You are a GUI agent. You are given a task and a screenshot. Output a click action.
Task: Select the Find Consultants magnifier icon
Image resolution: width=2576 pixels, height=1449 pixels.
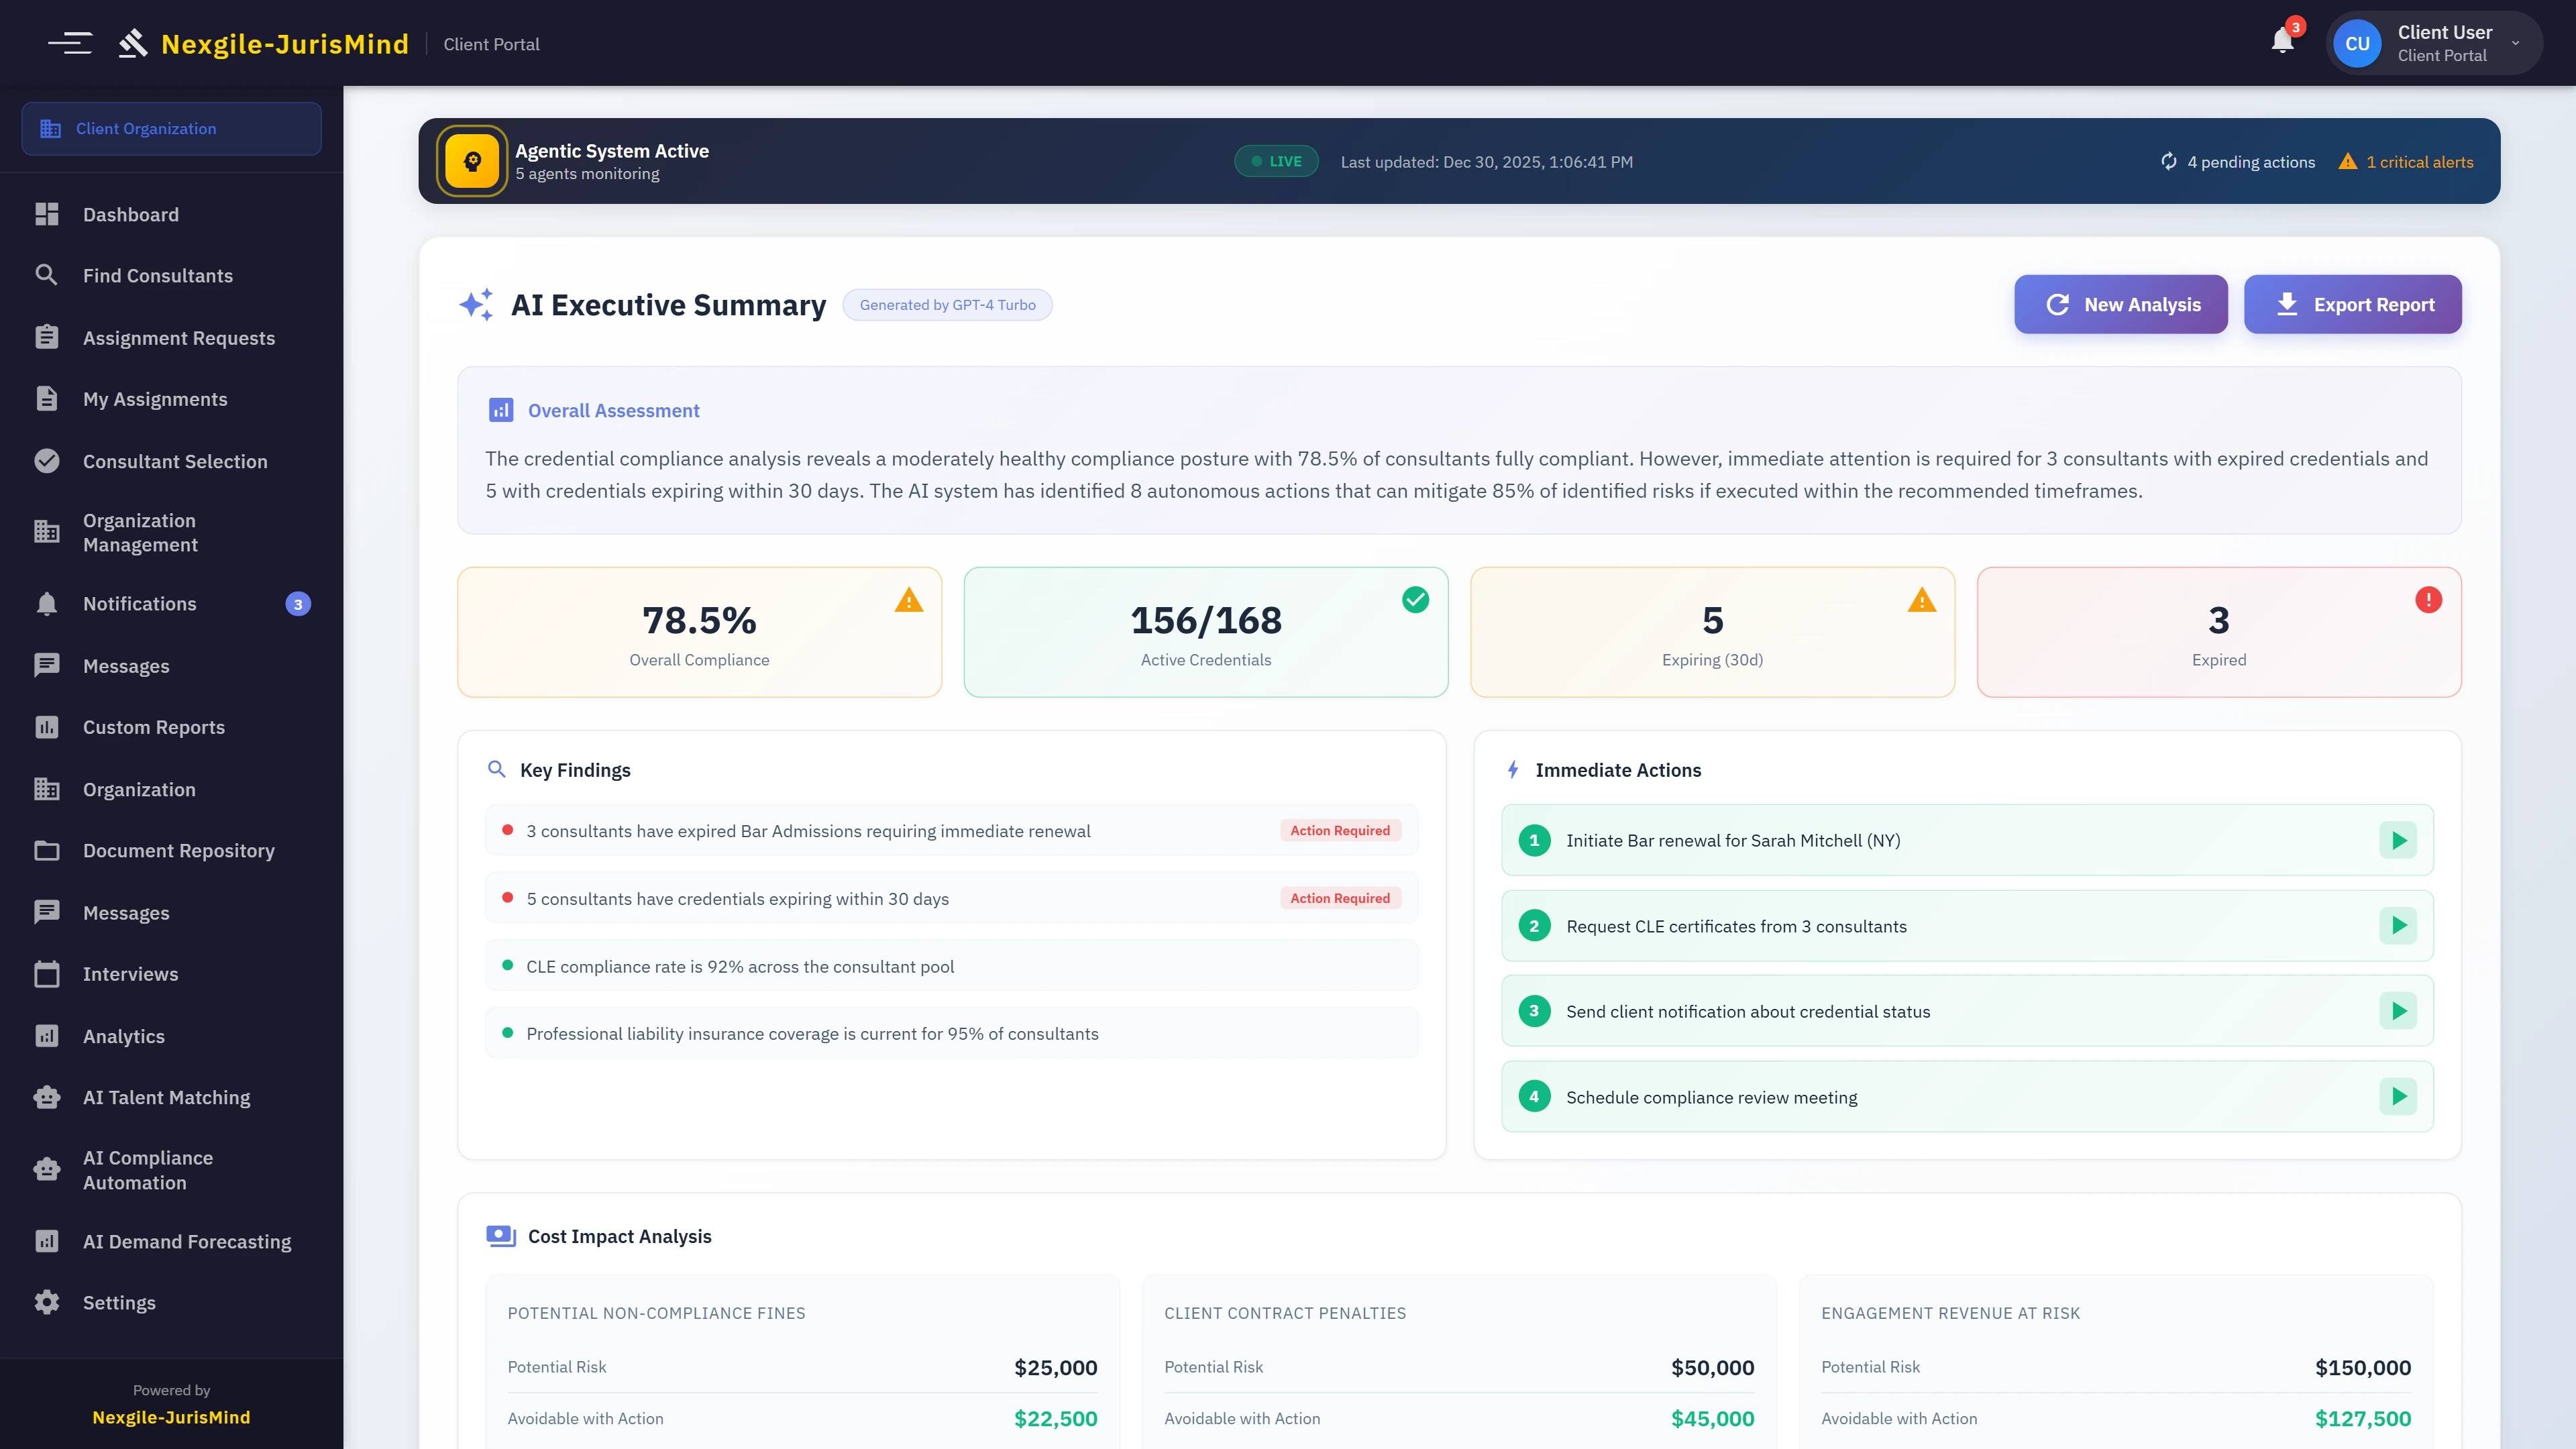coord(46,275)
